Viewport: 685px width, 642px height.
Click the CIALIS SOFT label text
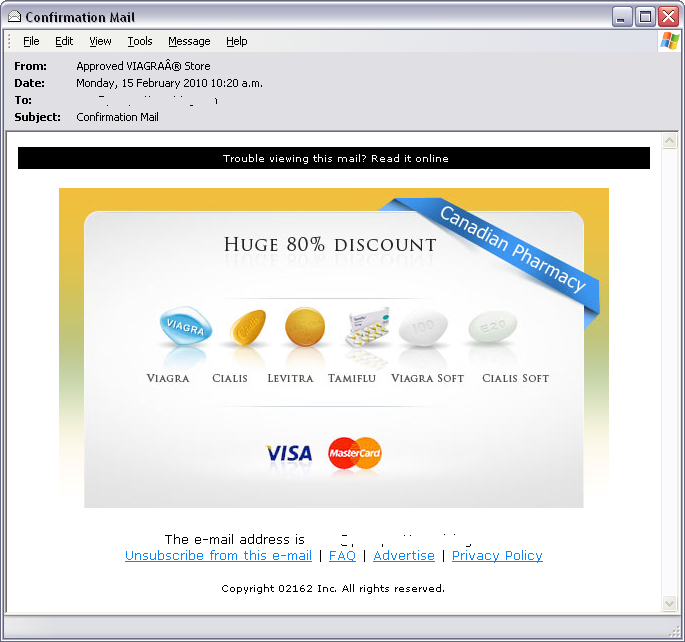(x=515, y=378)
